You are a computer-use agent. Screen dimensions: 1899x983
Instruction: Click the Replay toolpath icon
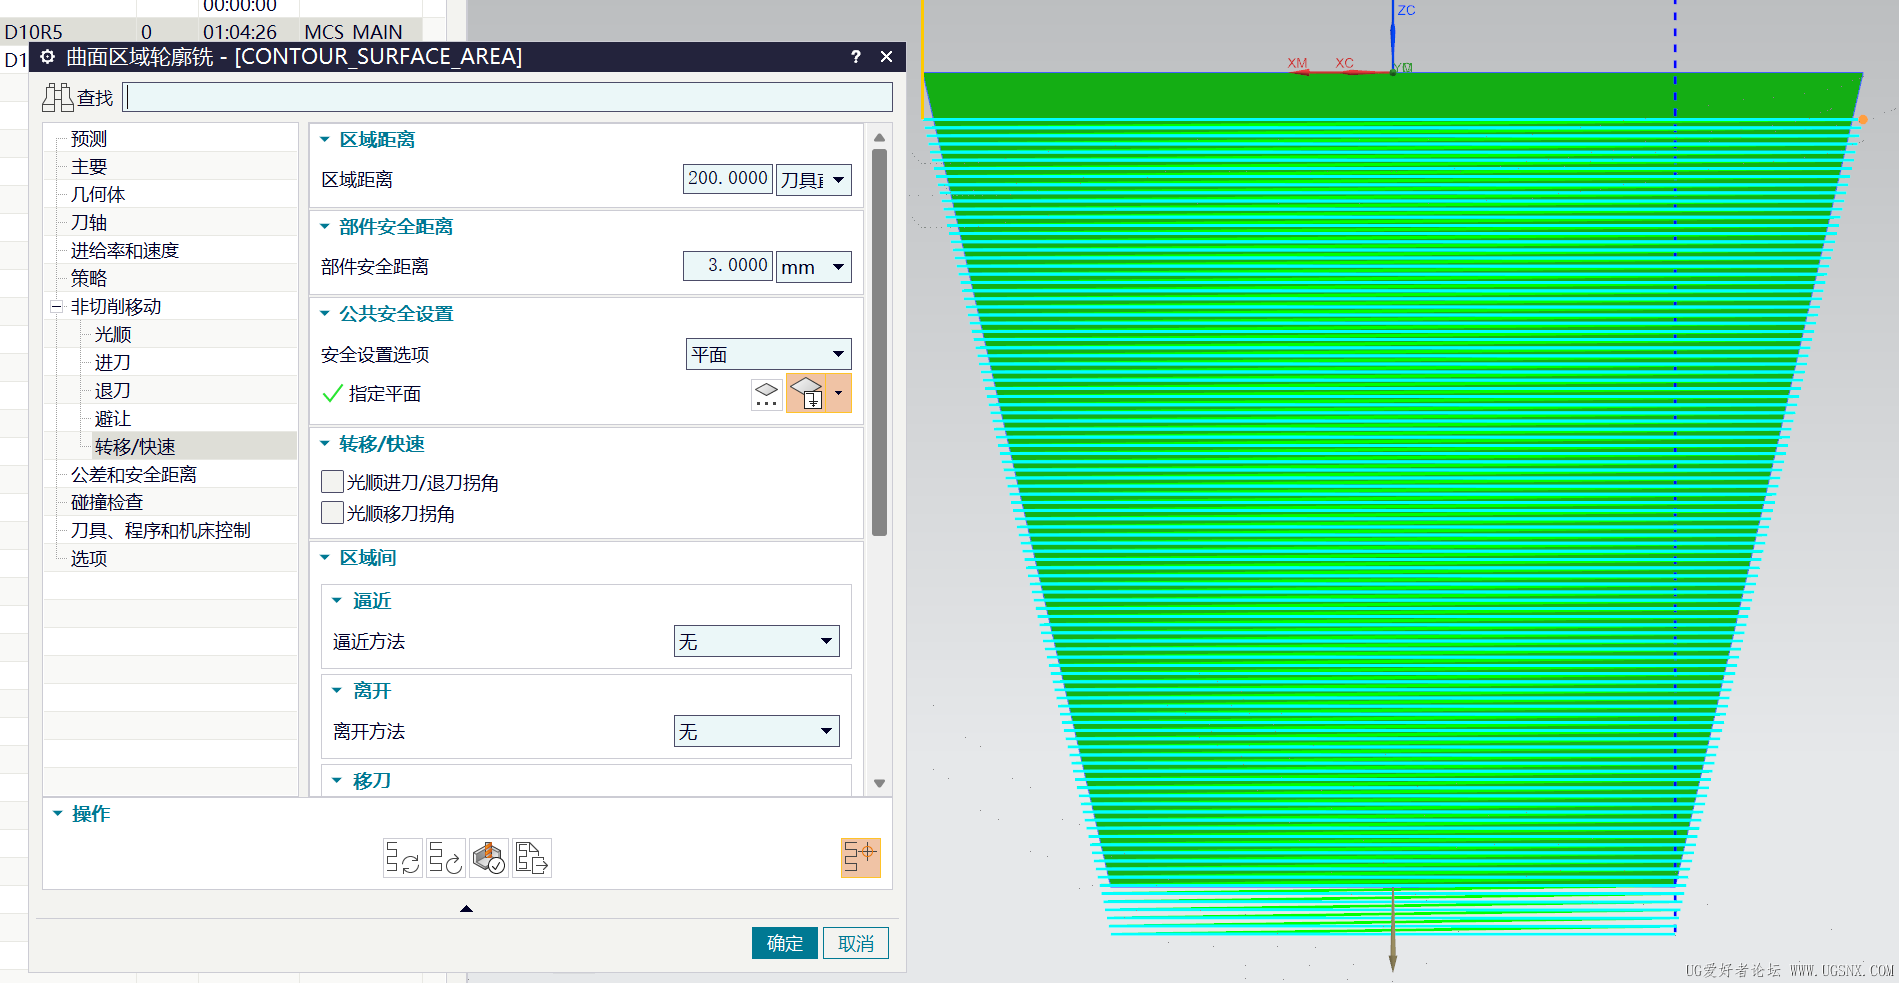point(446,858)
